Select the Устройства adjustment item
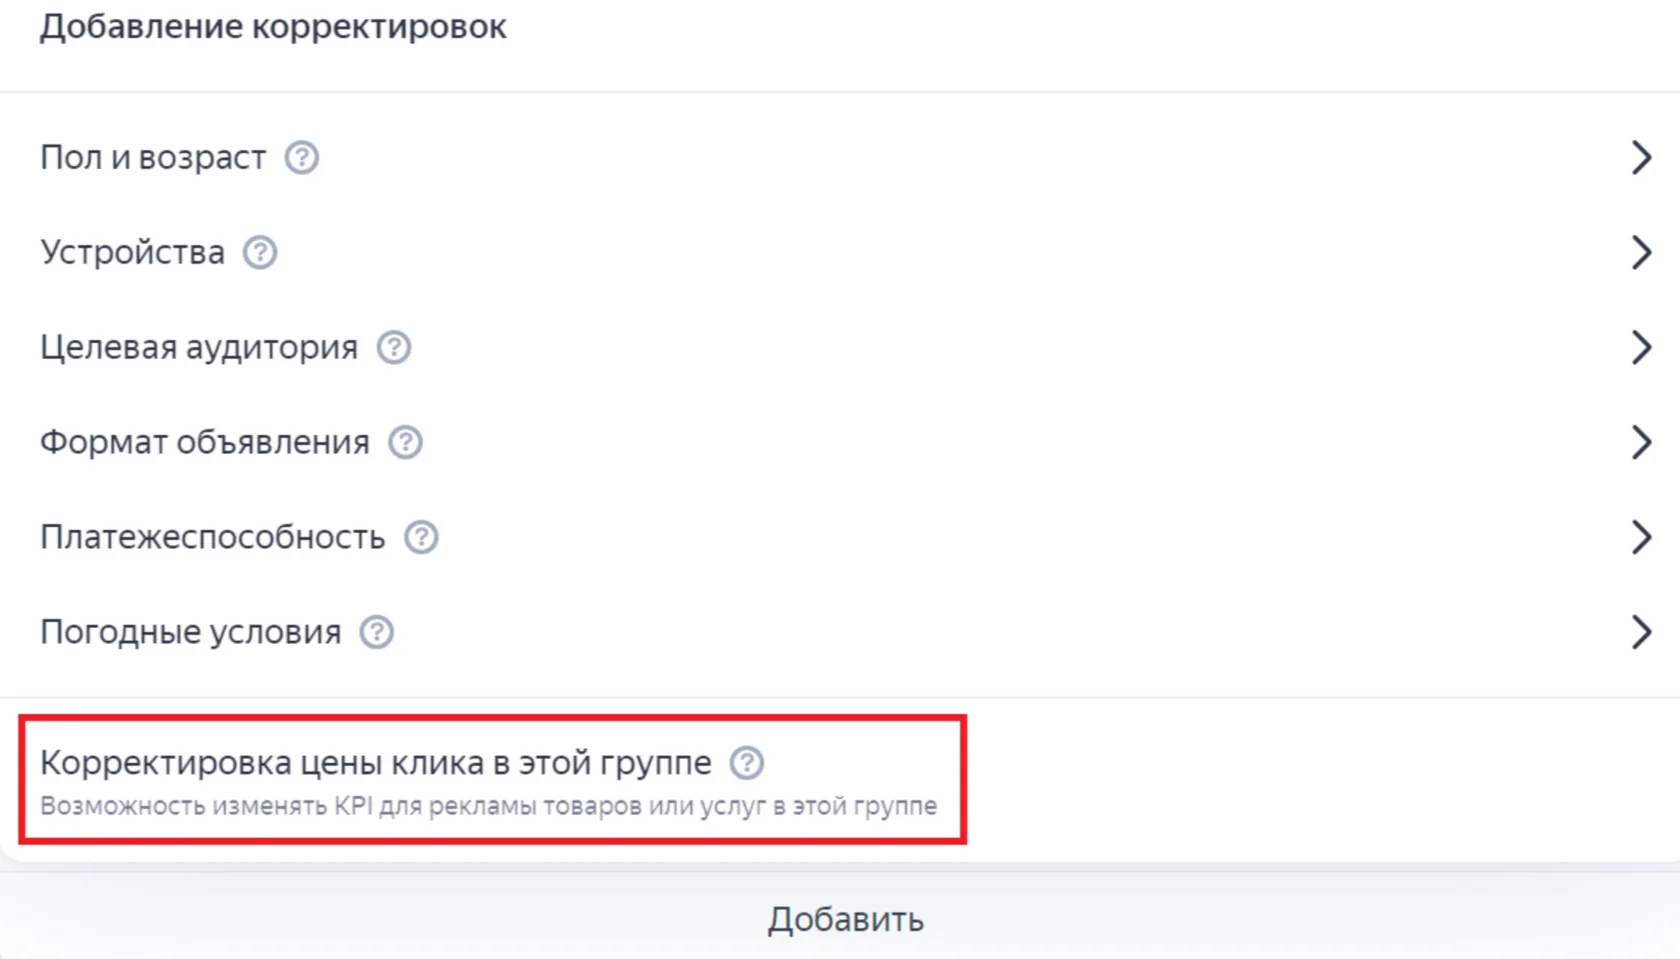 840,252
